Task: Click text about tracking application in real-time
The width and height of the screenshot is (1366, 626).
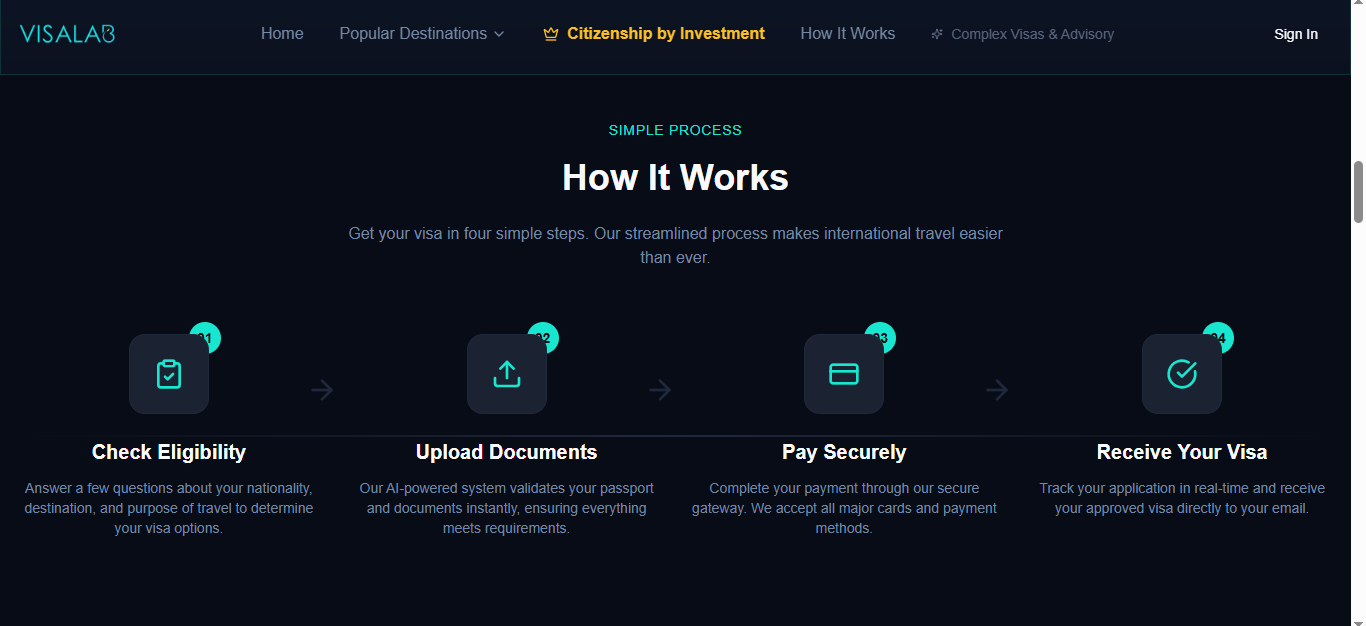Action: [x=1182, y=498]
